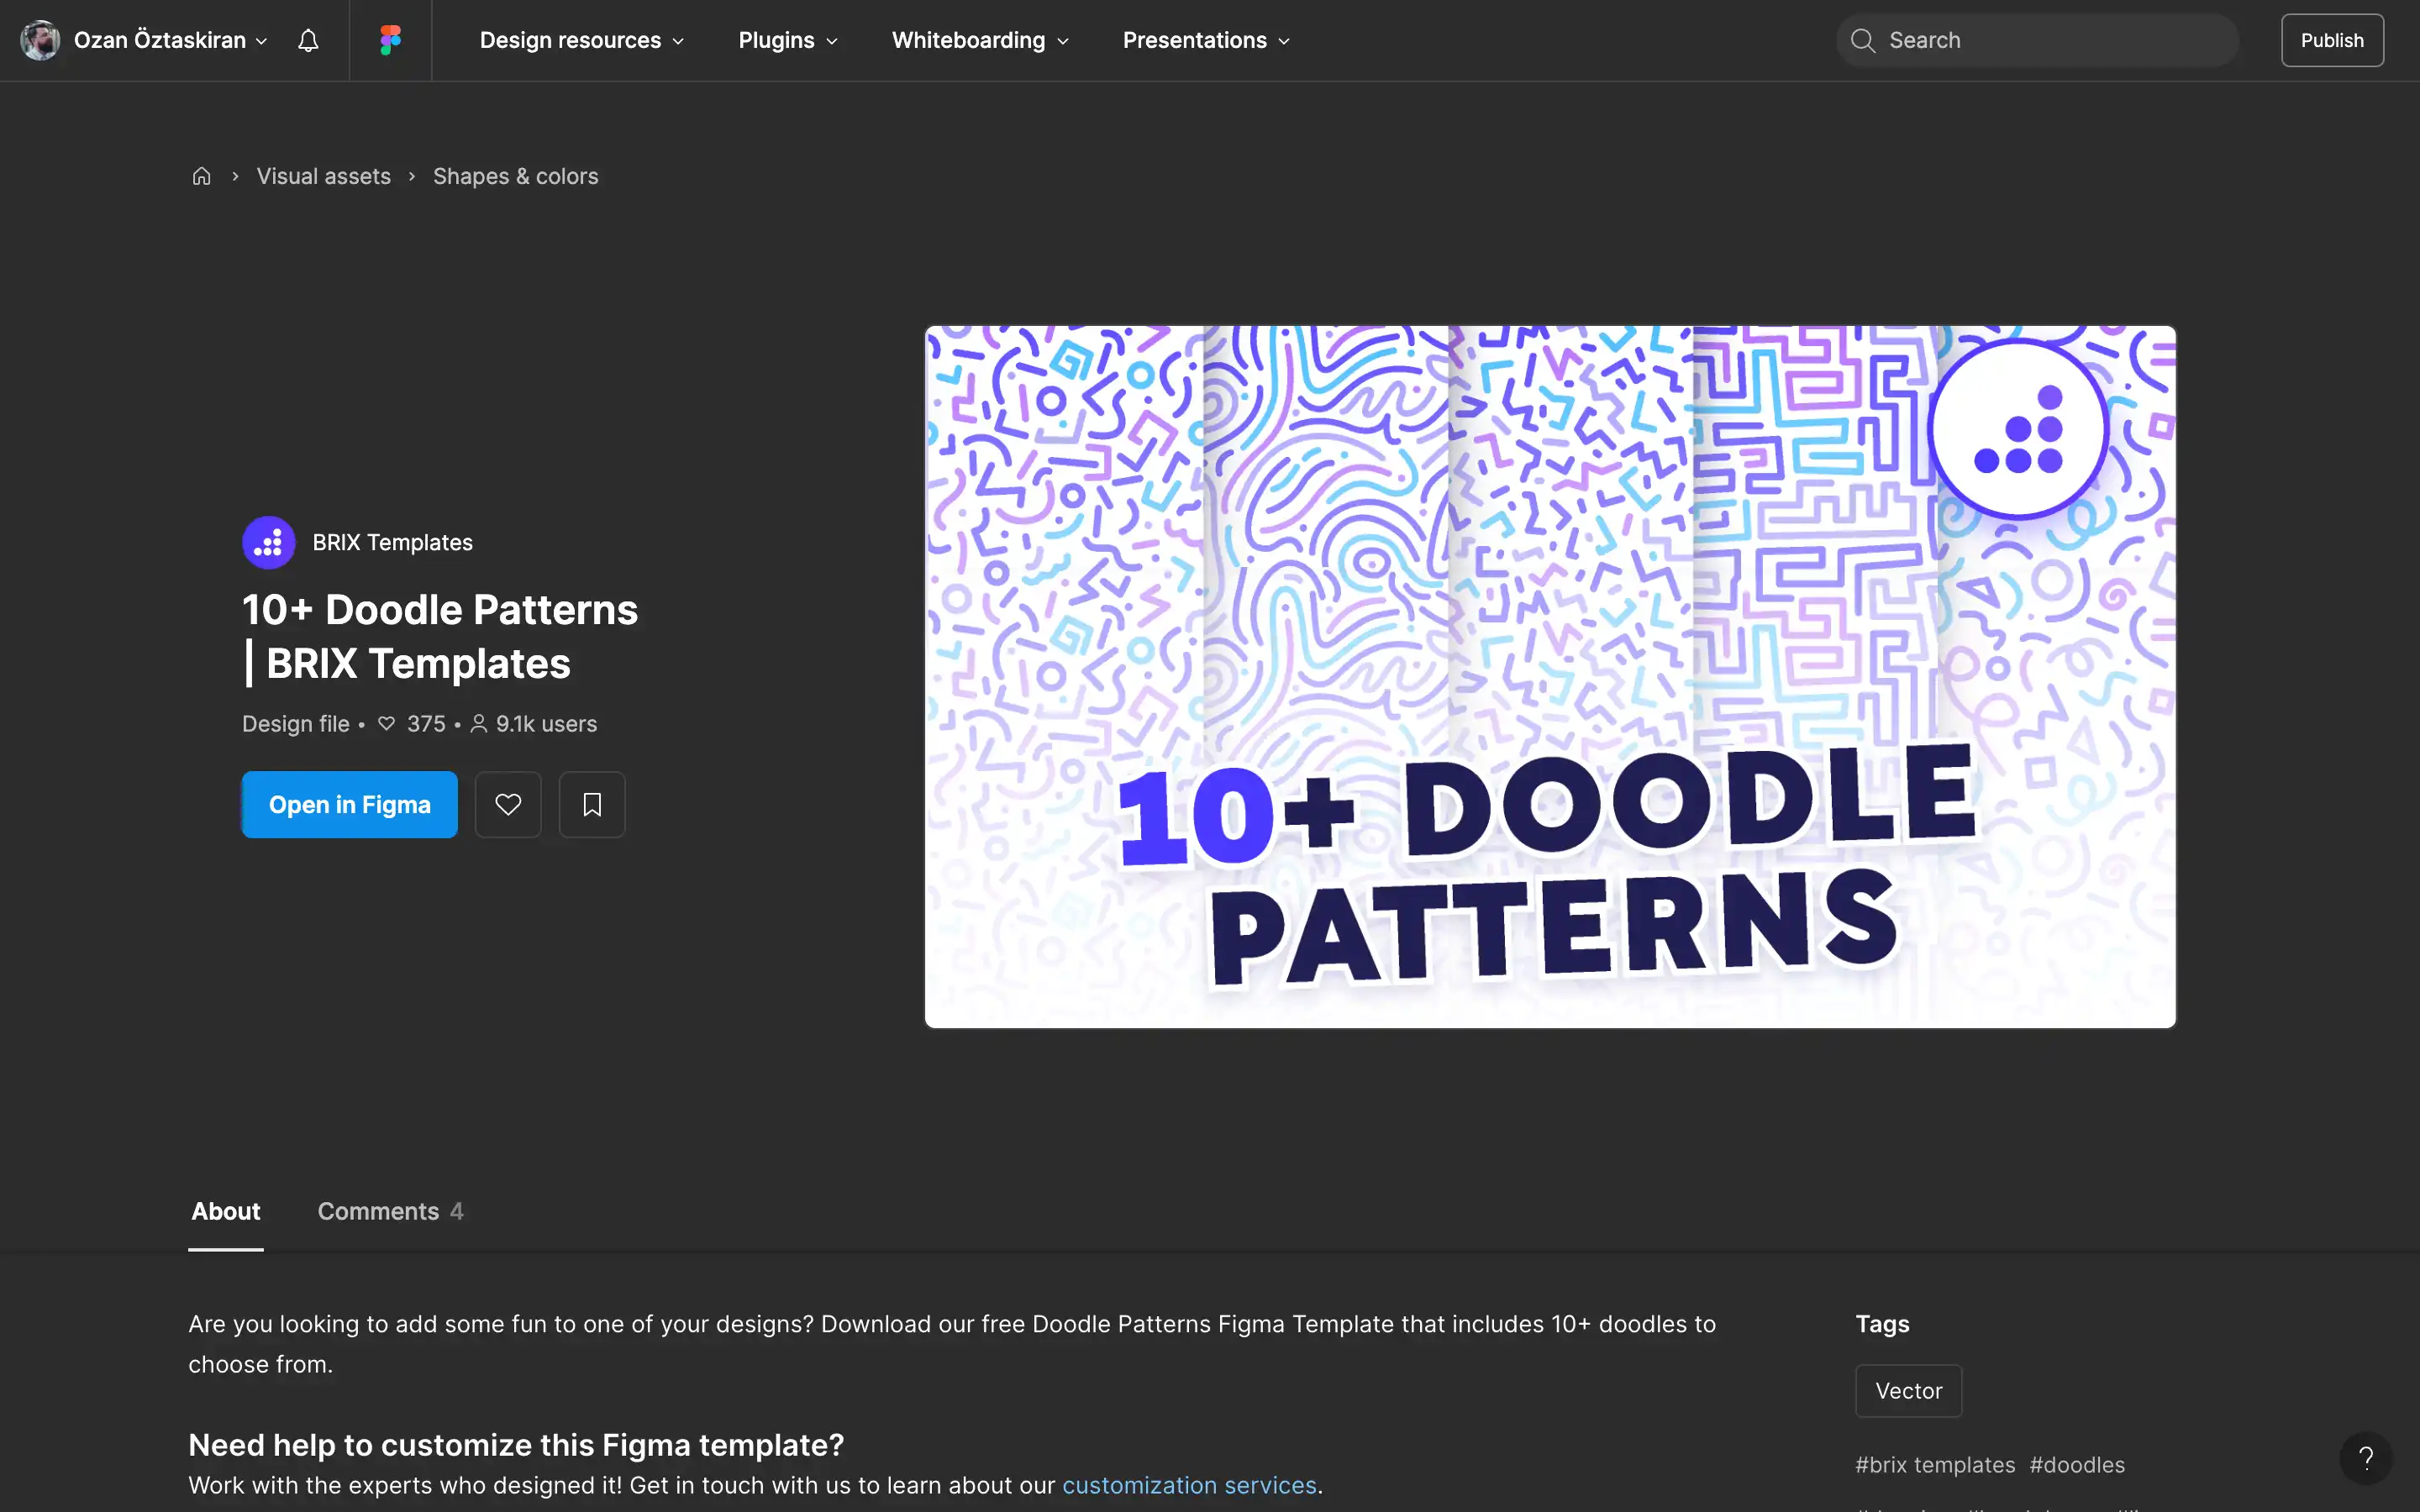Expand the Plugins menu
The width and height of the screenshot is (2420, 1512).
(788, 40)
